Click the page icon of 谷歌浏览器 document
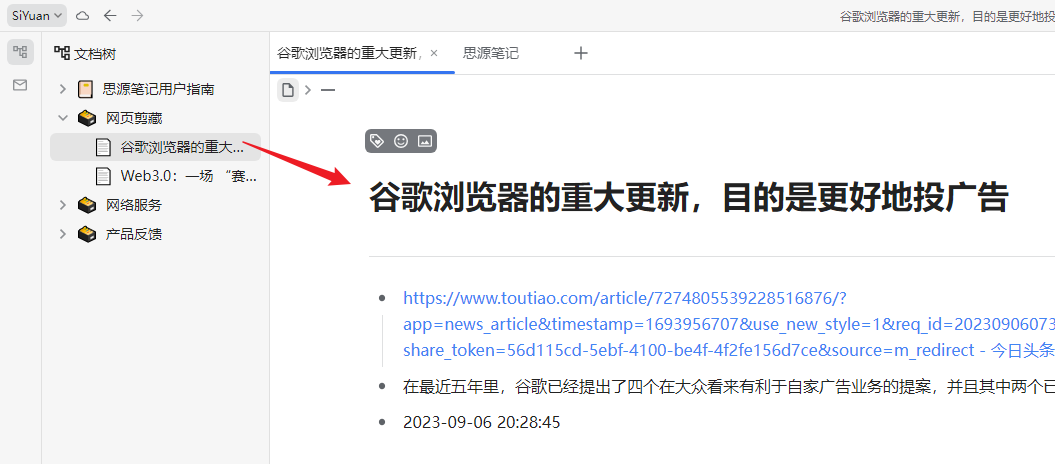This screenshot has width=1055, height=464. point(103,147)
